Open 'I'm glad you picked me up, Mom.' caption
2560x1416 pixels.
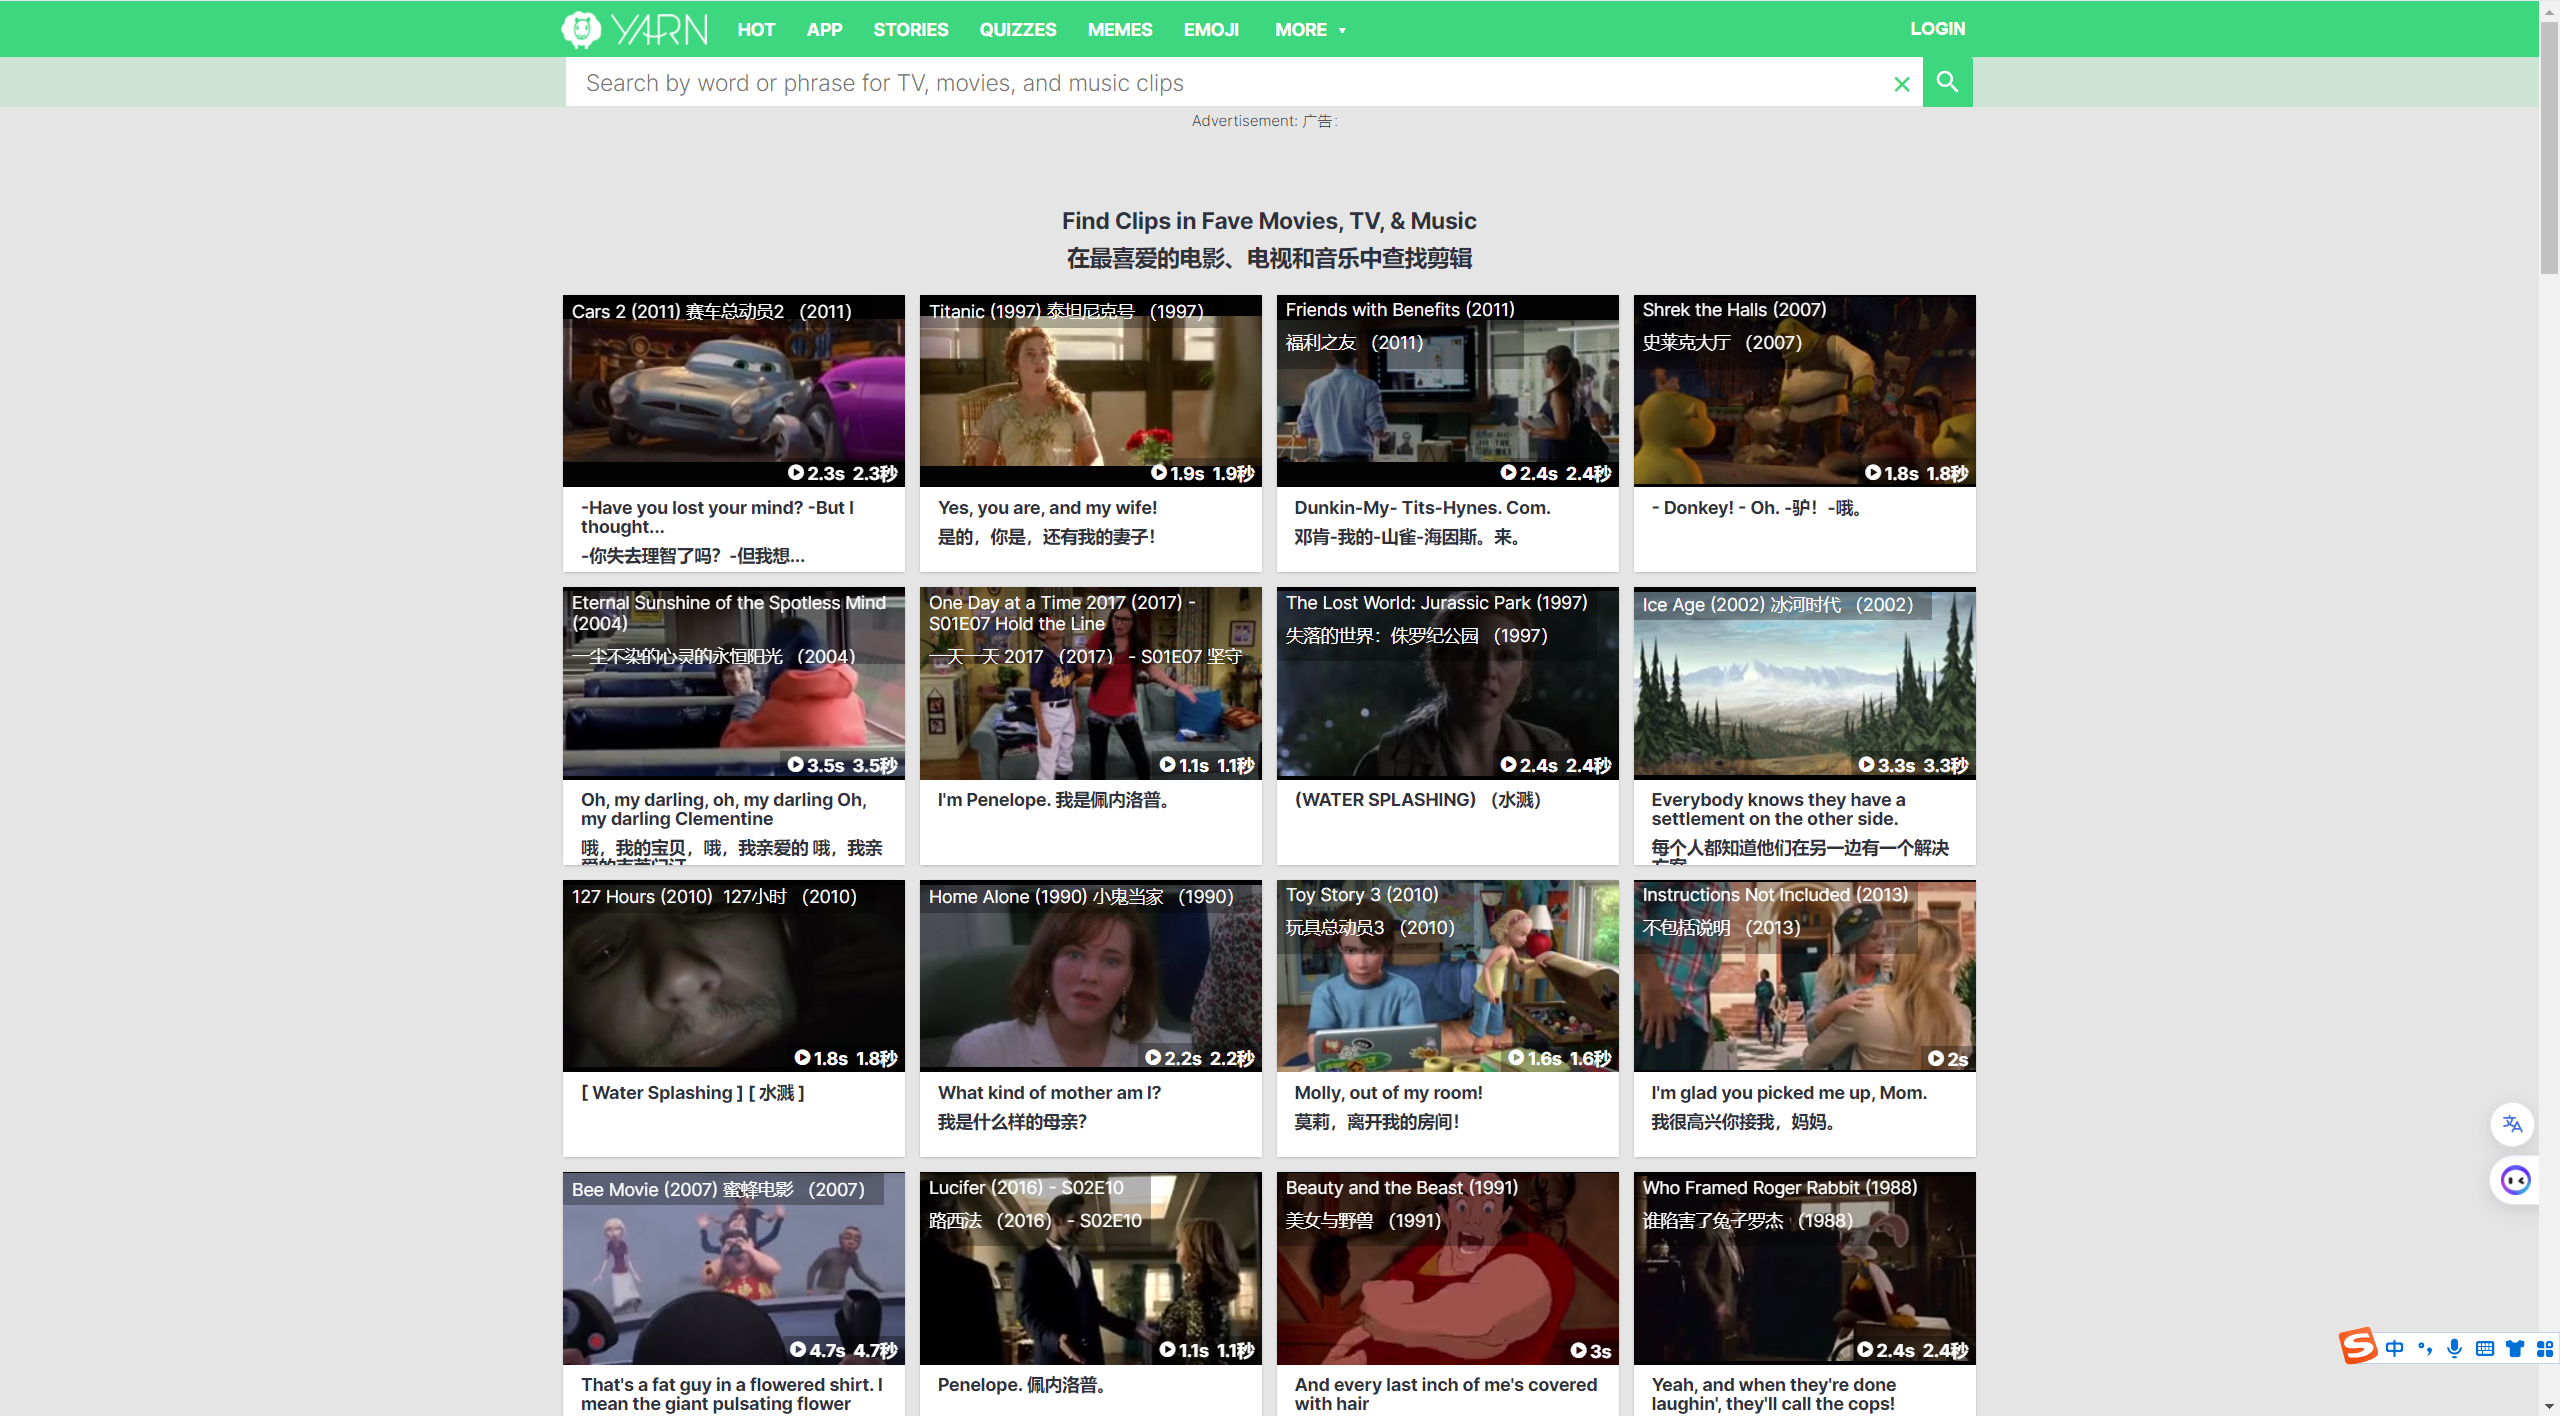[1789, 1093]
